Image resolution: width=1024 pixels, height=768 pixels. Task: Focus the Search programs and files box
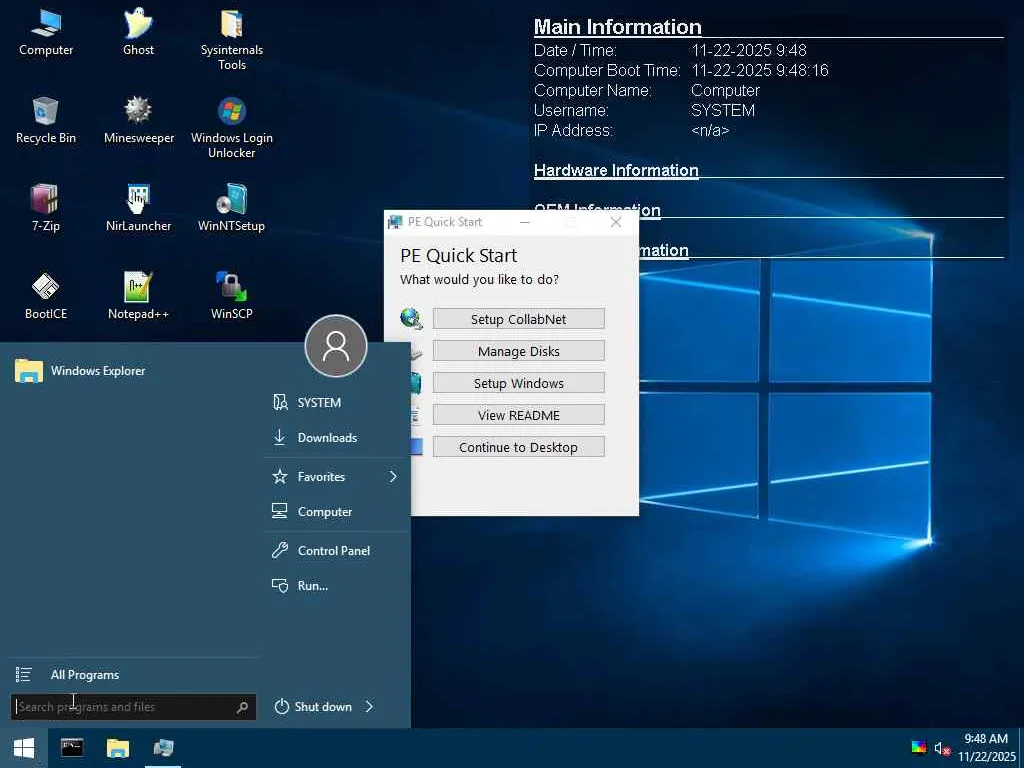pyautogui.click(x=133, y=707)
